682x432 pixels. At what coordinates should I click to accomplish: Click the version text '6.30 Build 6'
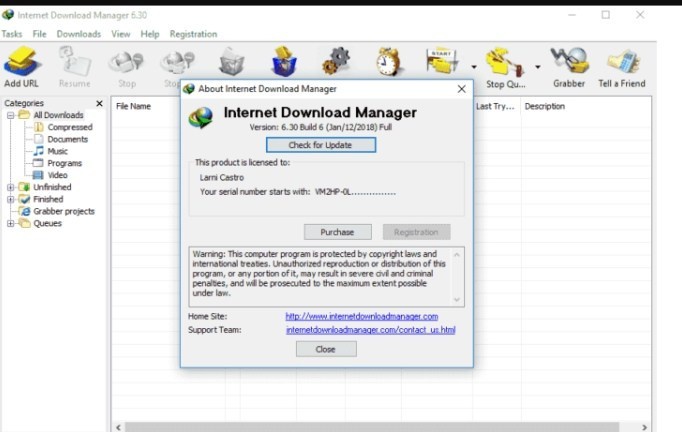pos(302,127)
